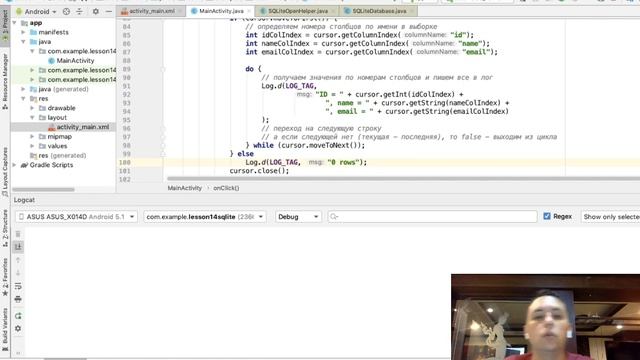Click the Project panel horizontal scrollbar
Screen dimensions: 640x360
43,189
